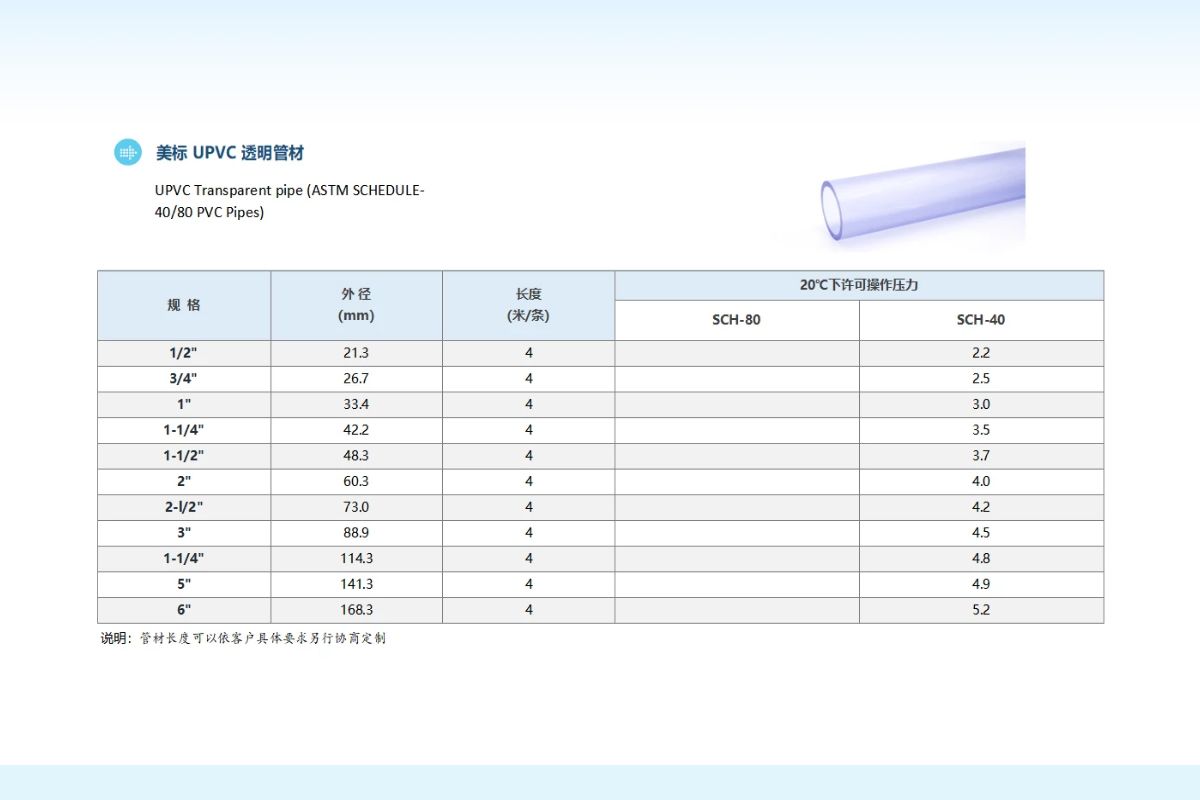The image size is (1200, 800).
Task: Click the SCH-40 sub-header
Action: (x=981, y=320)
